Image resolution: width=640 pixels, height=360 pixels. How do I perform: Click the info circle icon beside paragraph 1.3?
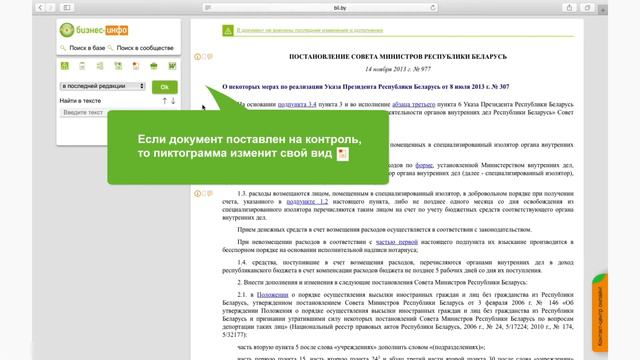[198, 193]
